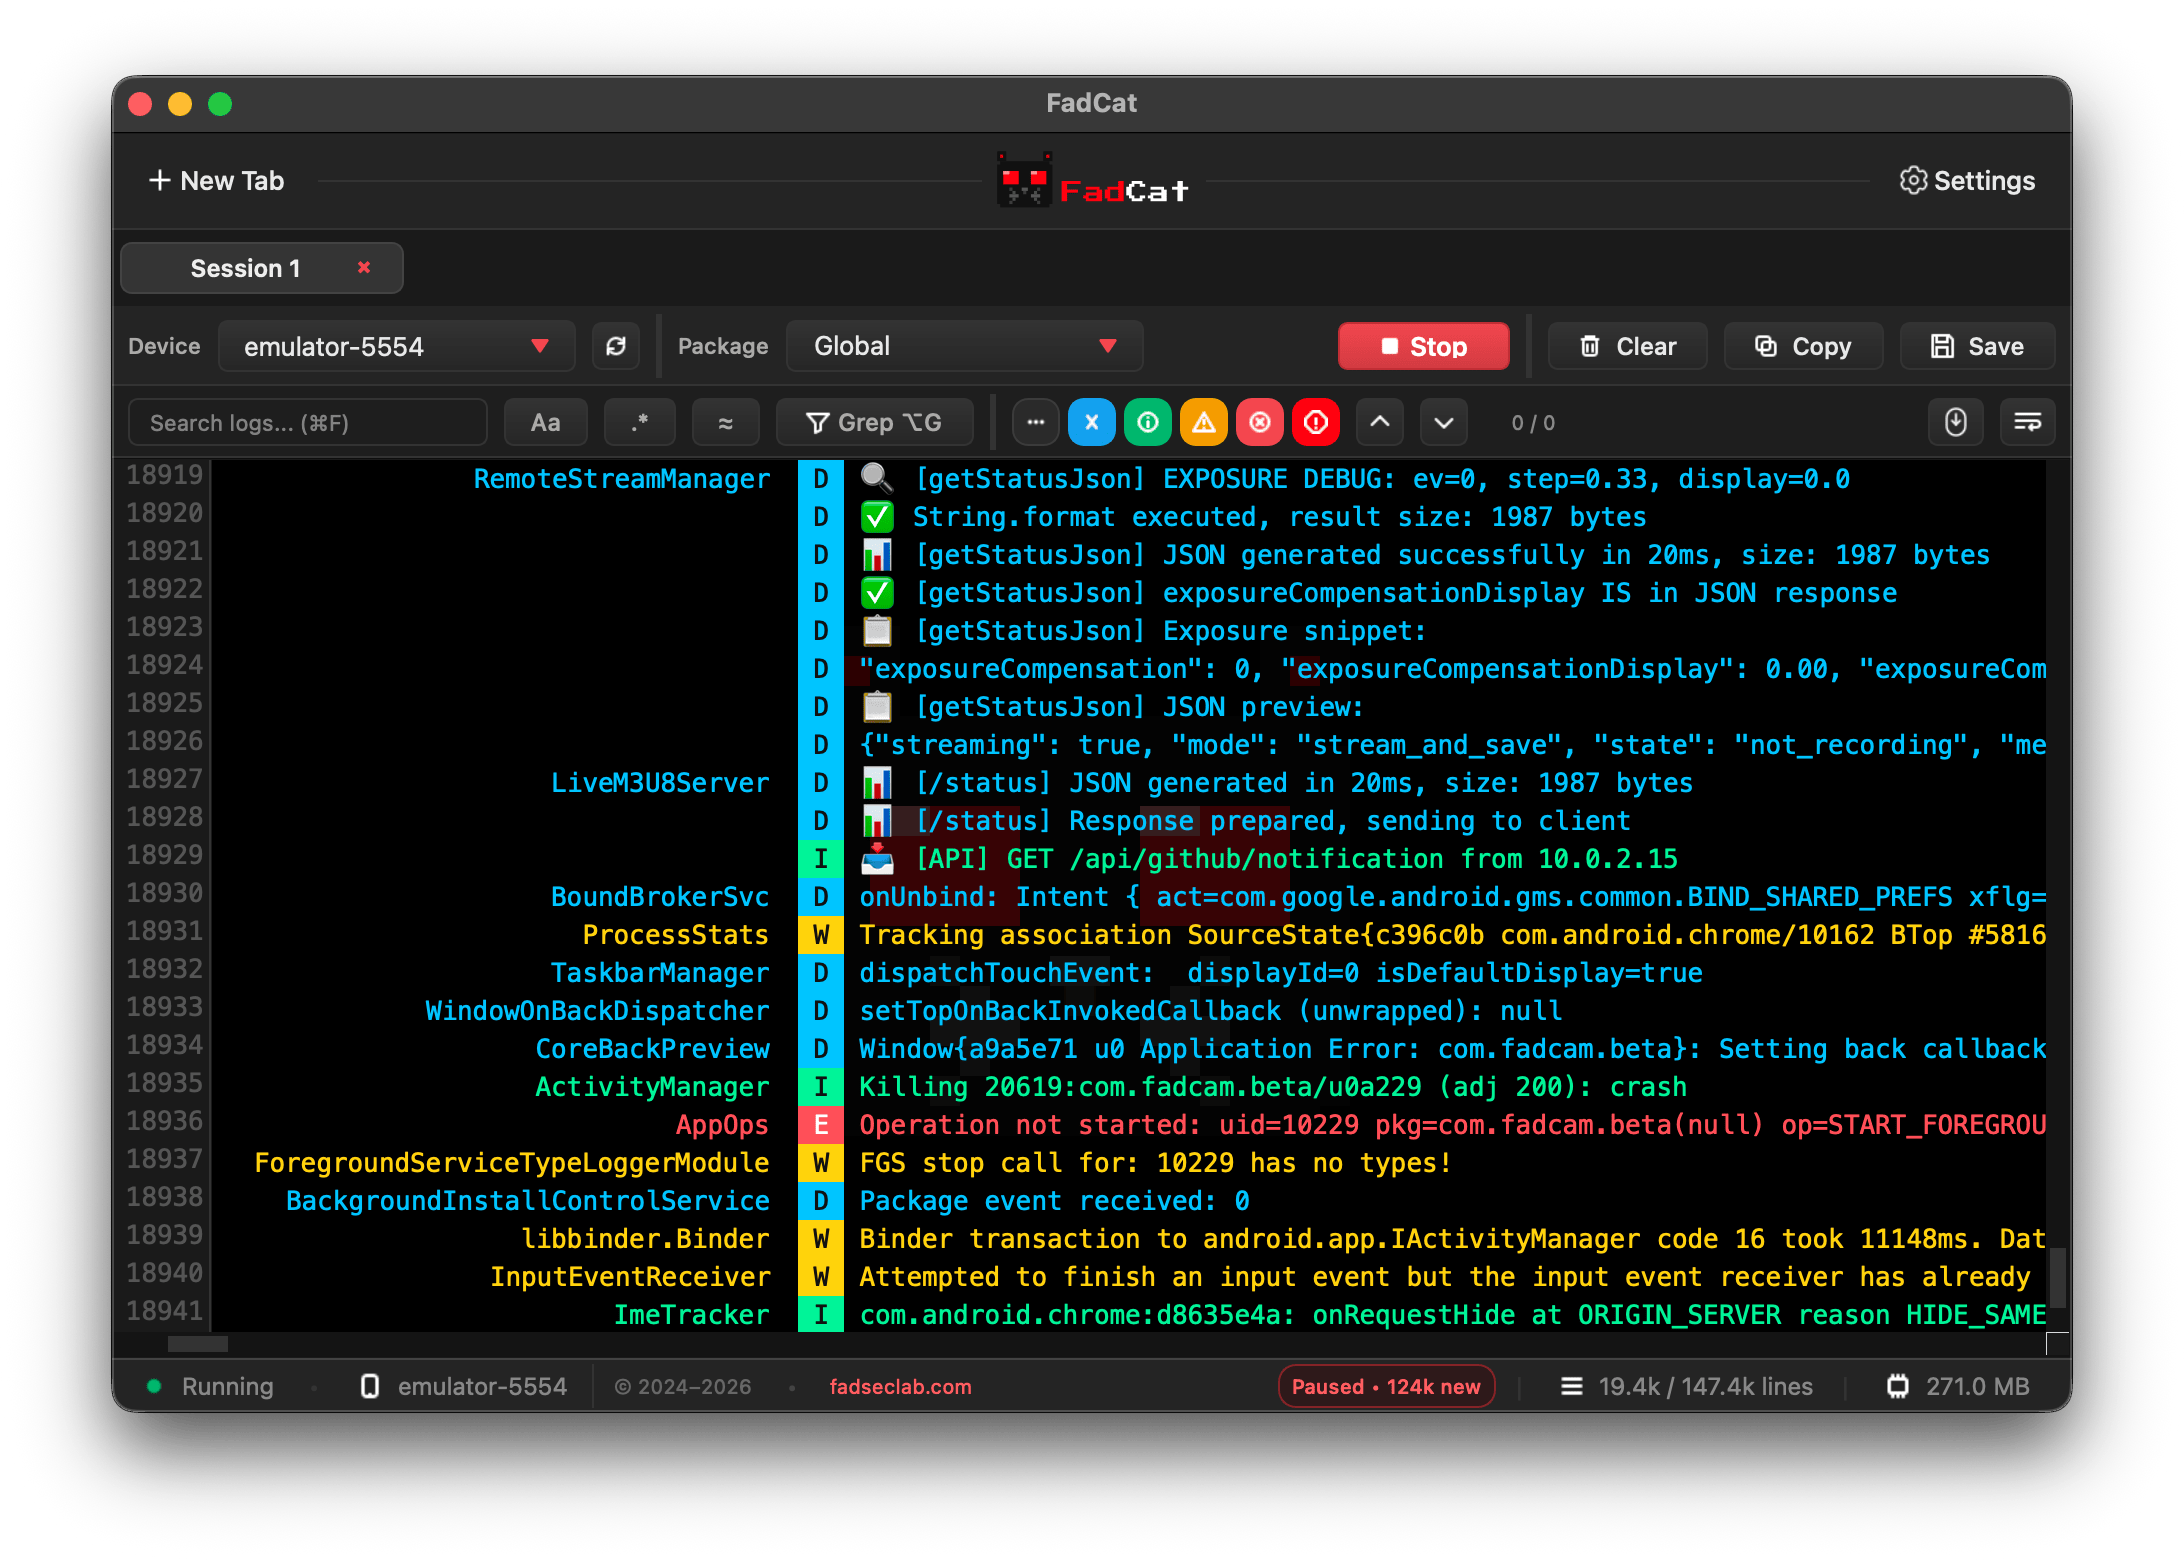Stop the log capture
2184x1560 pixels.
coord(1423,346)
